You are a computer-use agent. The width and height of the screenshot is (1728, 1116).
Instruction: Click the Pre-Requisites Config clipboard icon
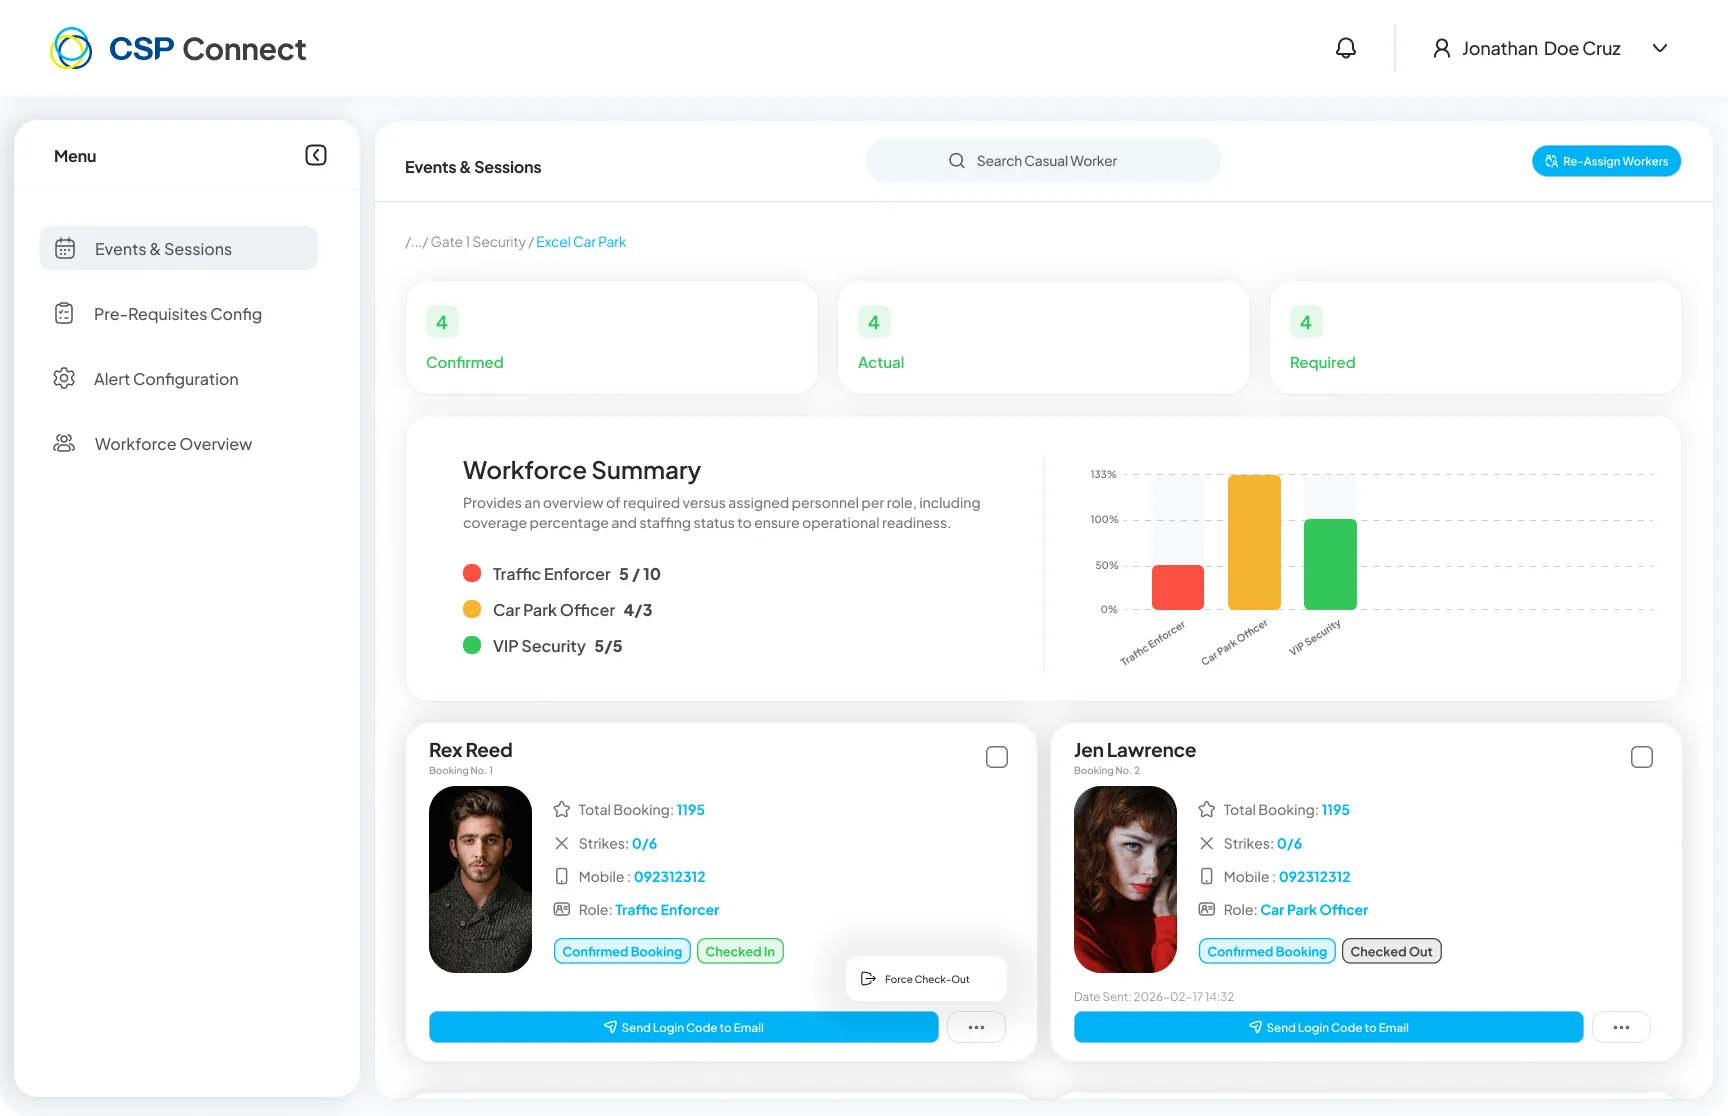(x=64, y=314)
